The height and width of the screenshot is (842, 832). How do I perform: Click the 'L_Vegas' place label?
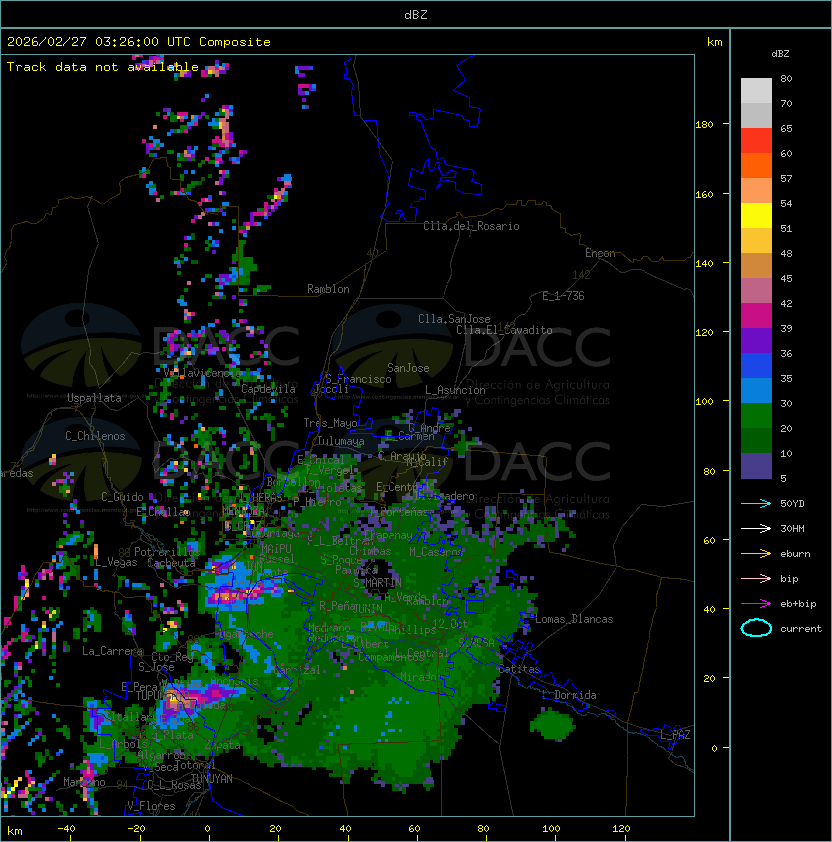point(115,562)
